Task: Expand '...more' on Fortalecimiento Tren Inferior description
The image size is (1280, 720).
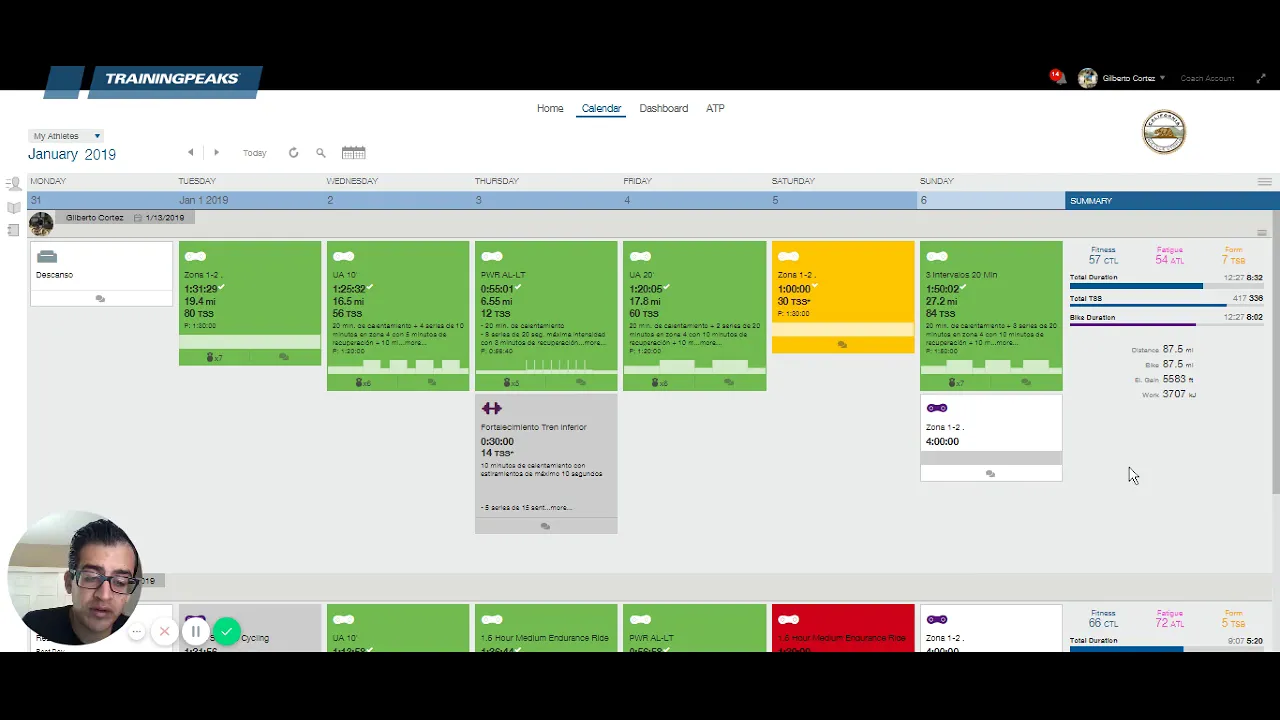Action: point(560,508)
